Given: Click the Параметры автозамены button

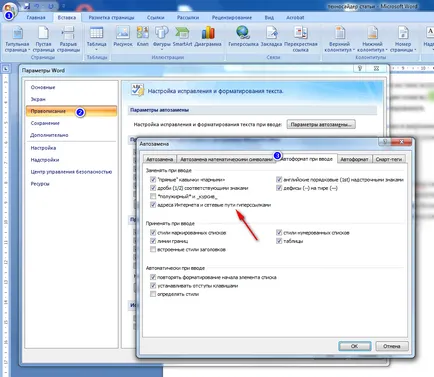Looking at the screenshot, I should click(321, 124).
